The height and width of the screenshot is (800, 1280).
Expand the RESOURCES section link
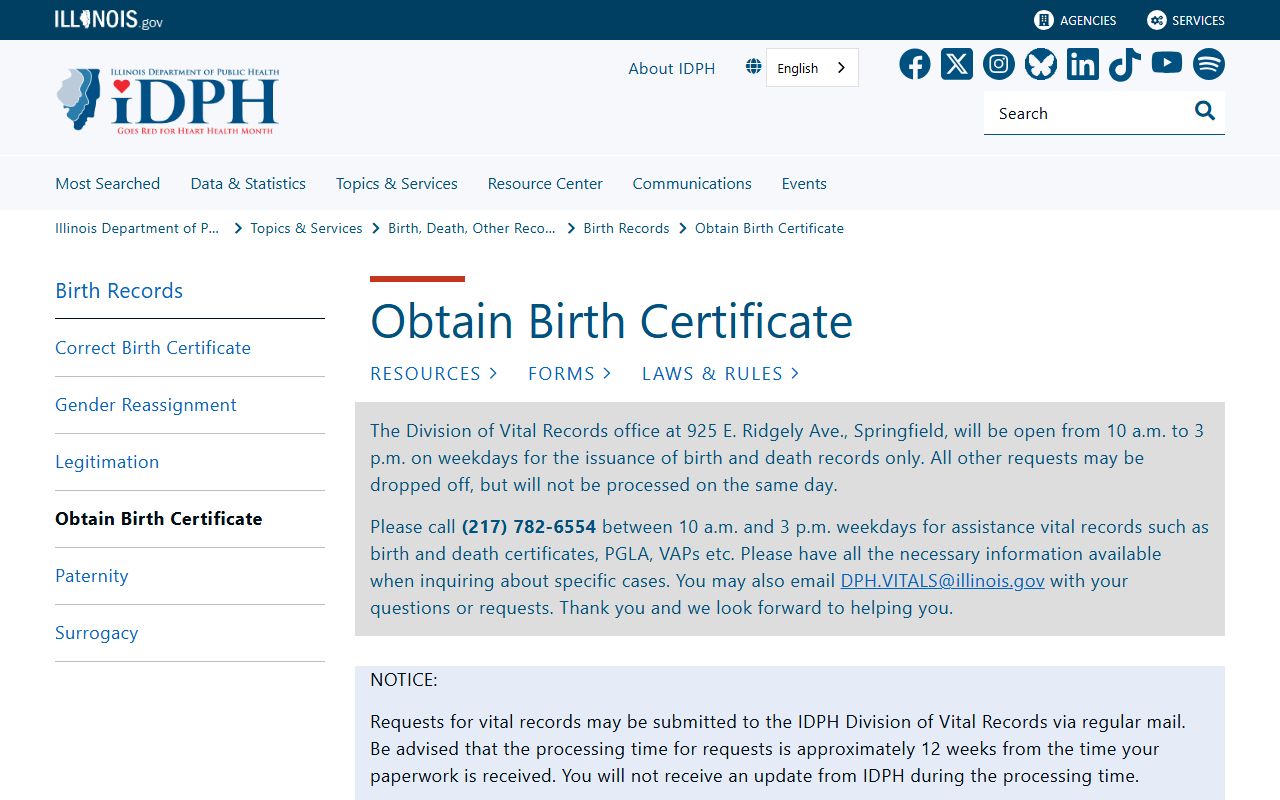tap(433, 373)
